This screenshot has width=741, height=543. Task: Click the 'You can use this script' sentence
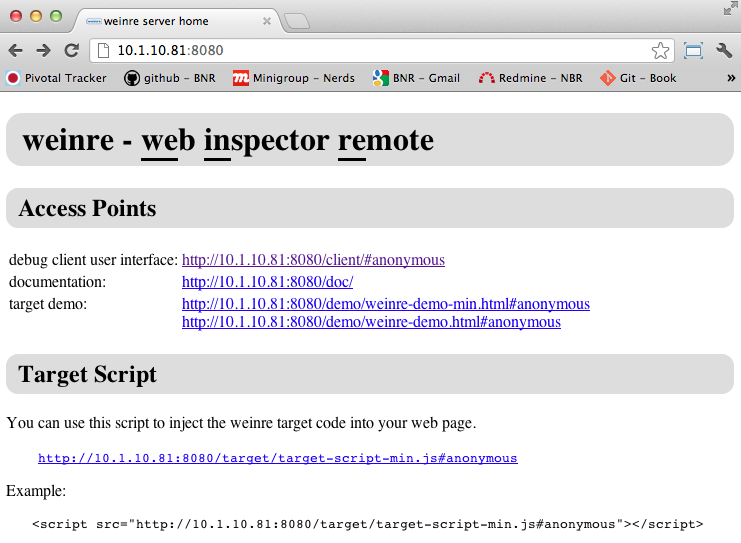point(241,423)
